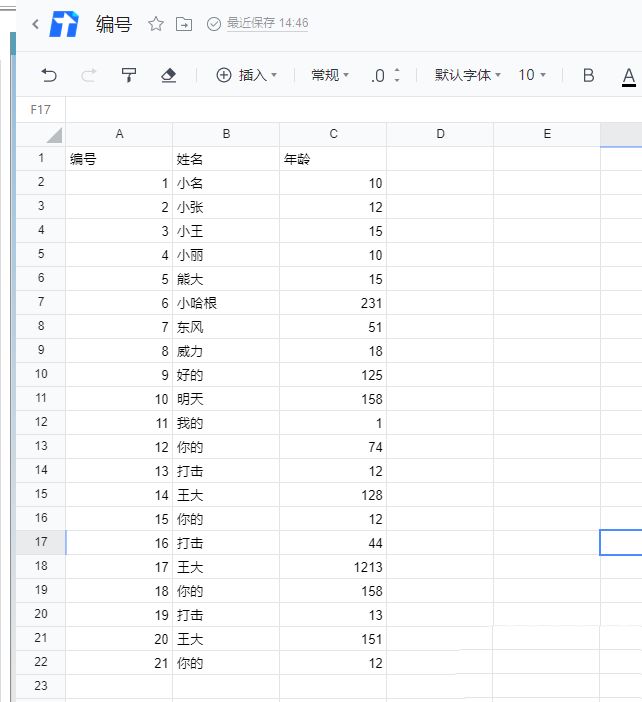Open the font size 10 dropdown
642x702 pixels.
532,75
